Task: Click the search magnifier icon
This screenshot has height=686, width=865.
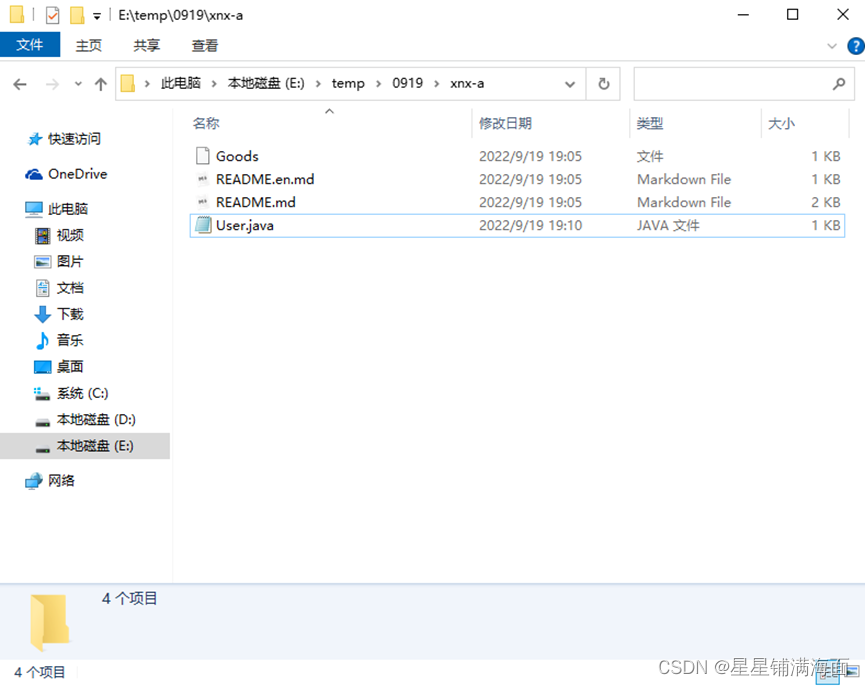Action: [x=839, y=84]
